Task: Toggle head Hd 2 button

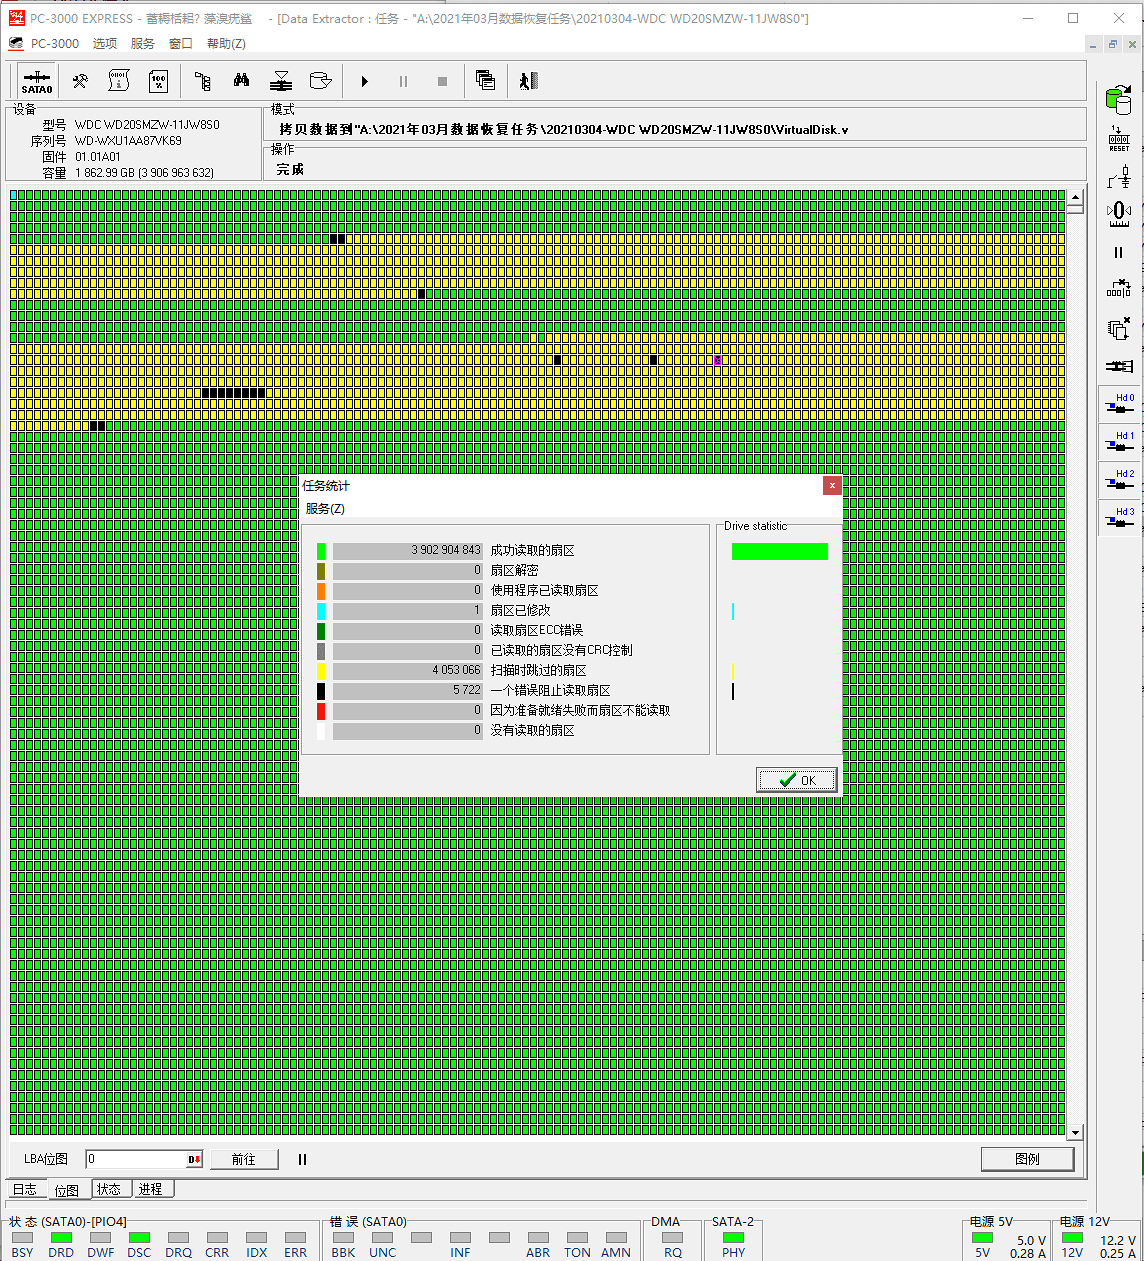Action: [x=1119, y=482]
